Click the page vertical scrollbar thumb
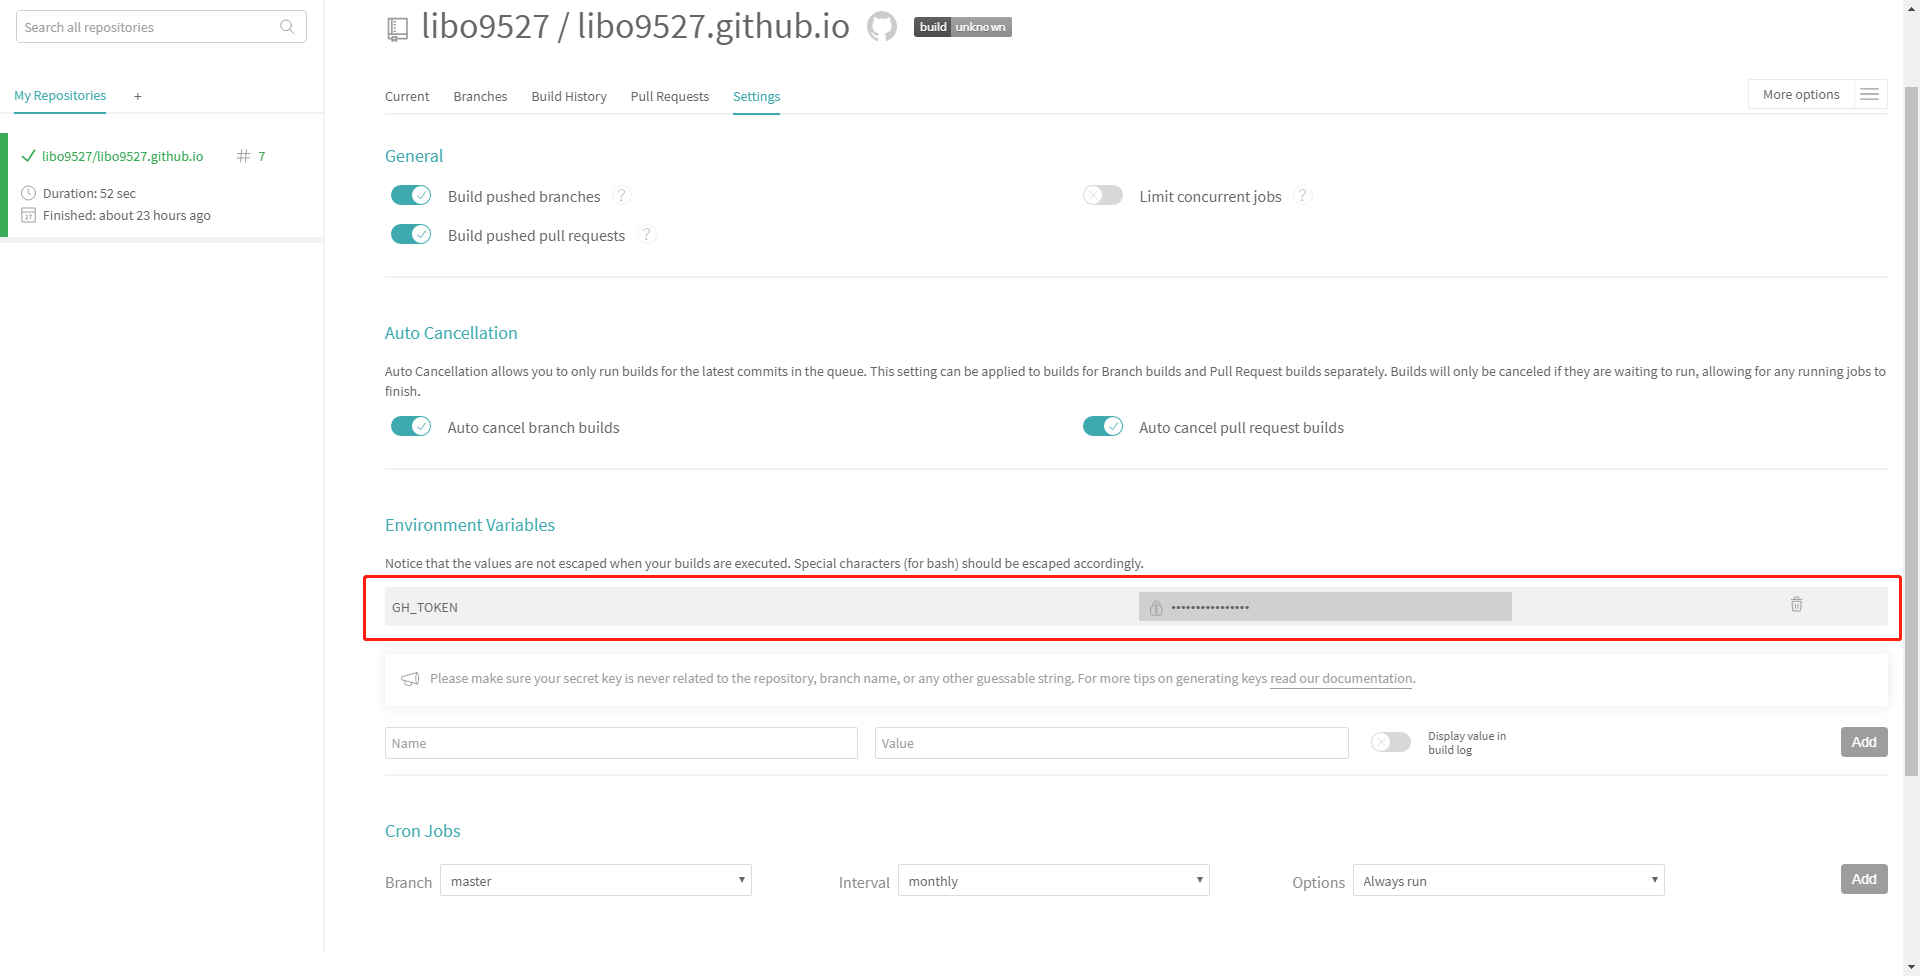 click(x=1911, y=430)
